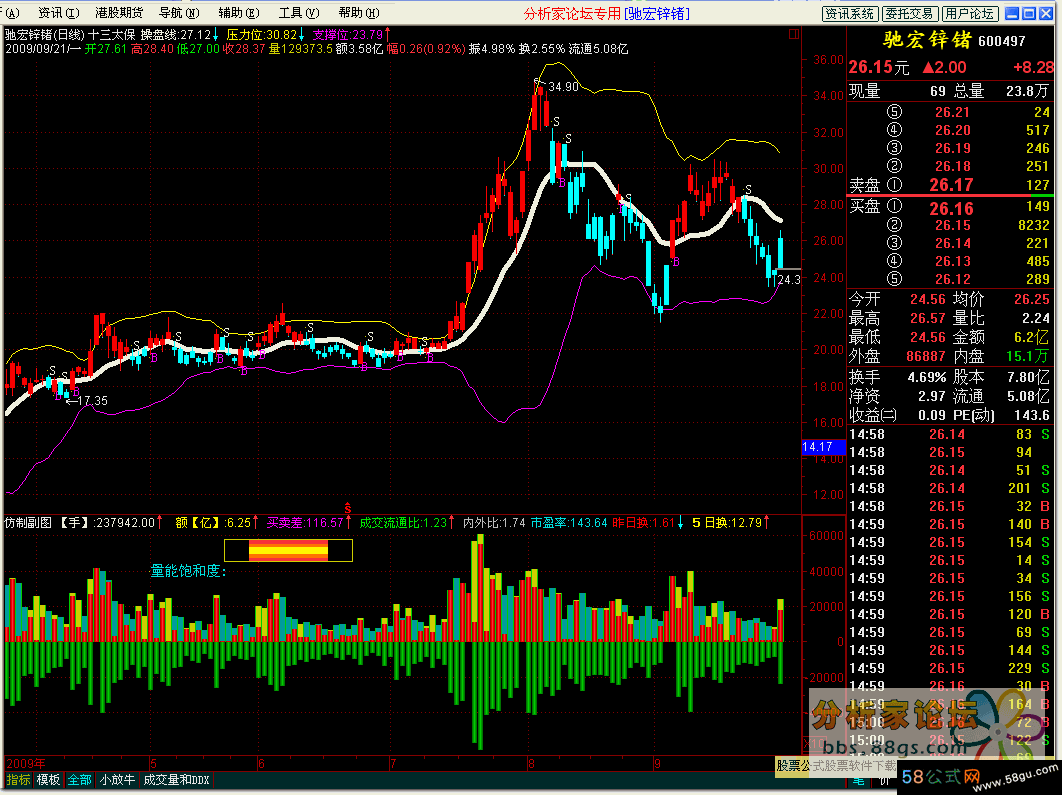Click the 买卖差:116.57 value

(309, 523)
